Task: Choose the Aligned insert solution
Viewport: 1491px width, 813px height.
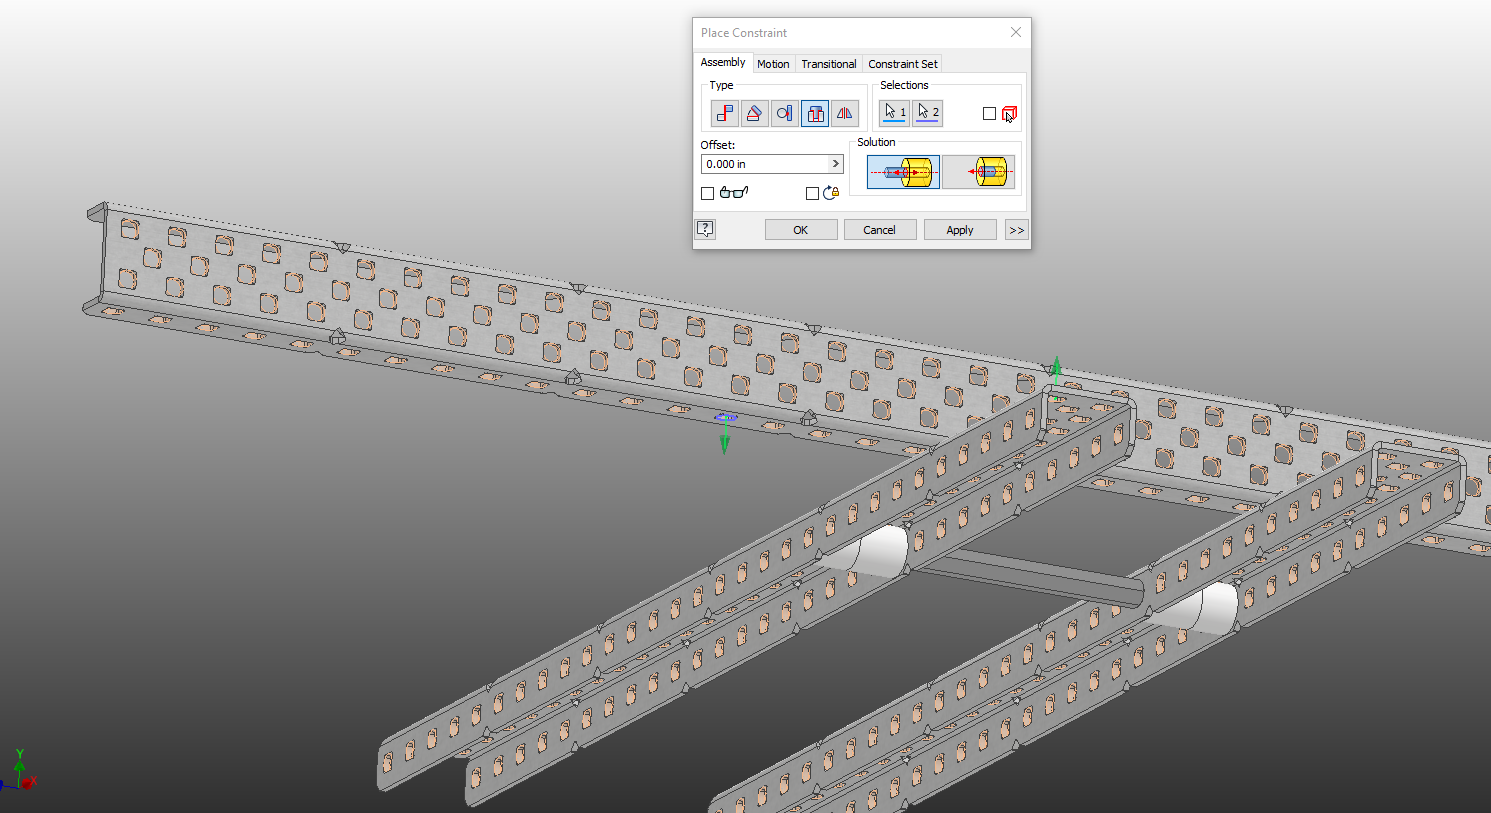Action: tap(979, 172)
